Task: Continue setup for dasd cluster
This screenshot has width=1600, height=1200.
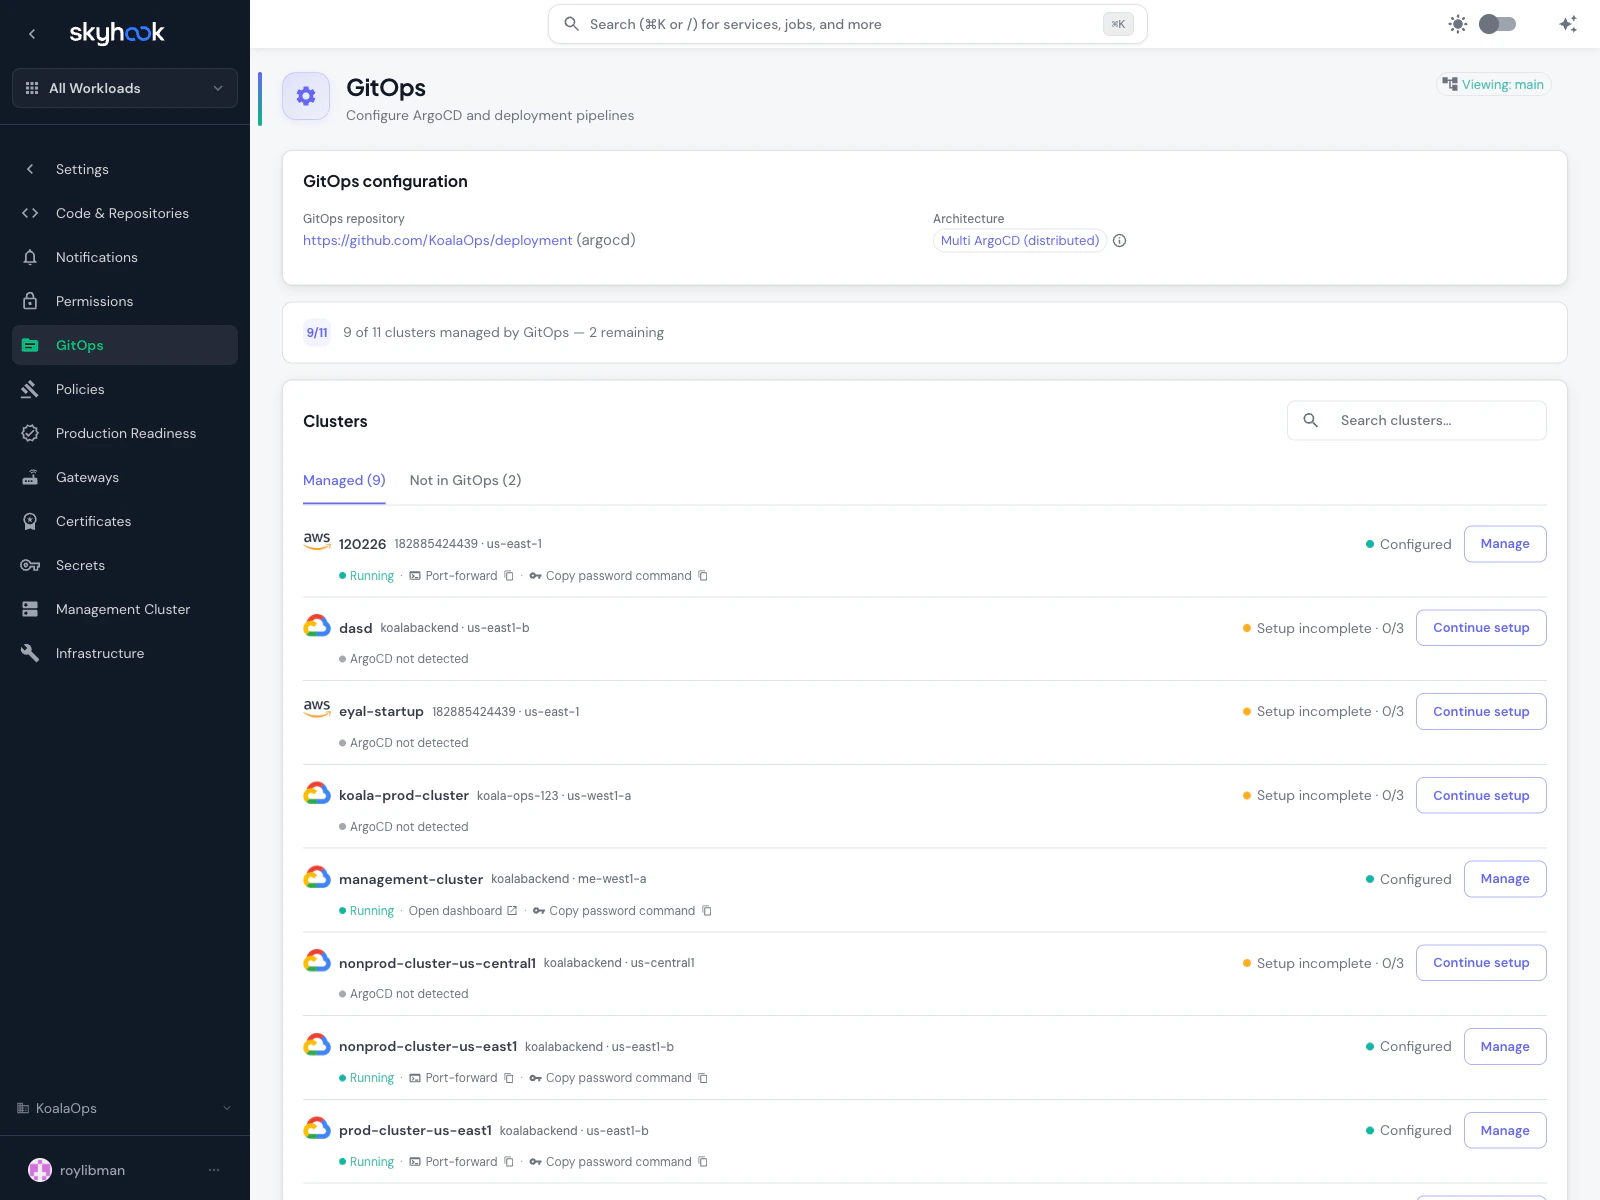Action: point(1481,628)
